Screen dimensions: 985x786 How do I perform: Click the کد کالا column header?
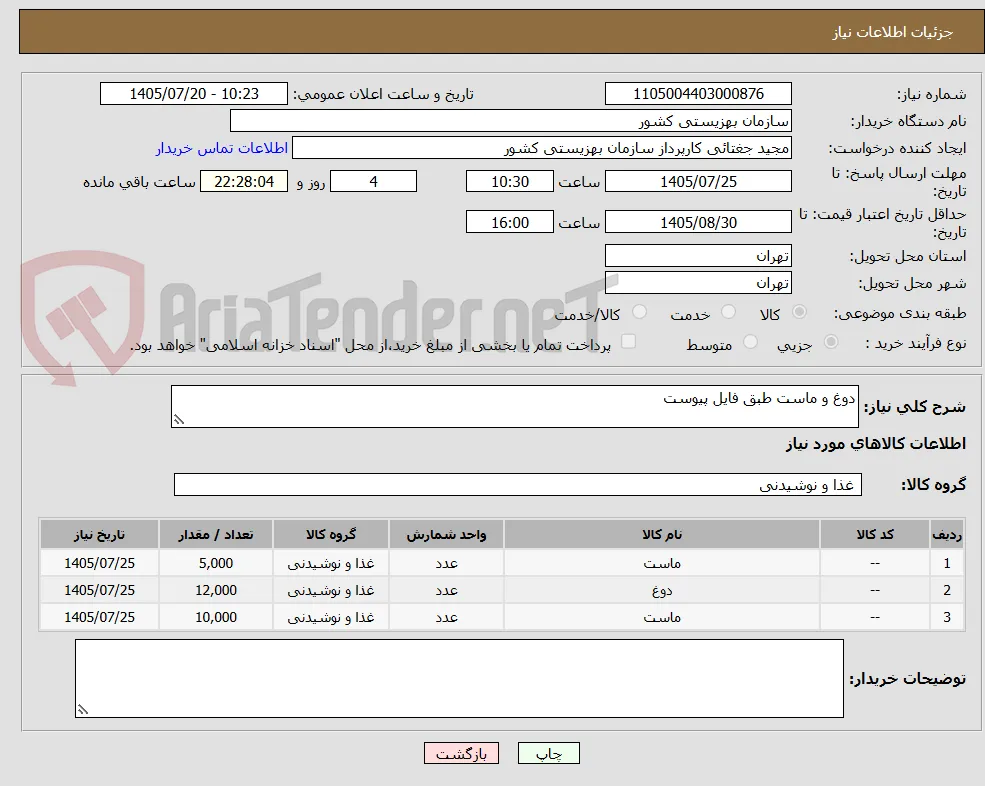click(x=875, y=534)
